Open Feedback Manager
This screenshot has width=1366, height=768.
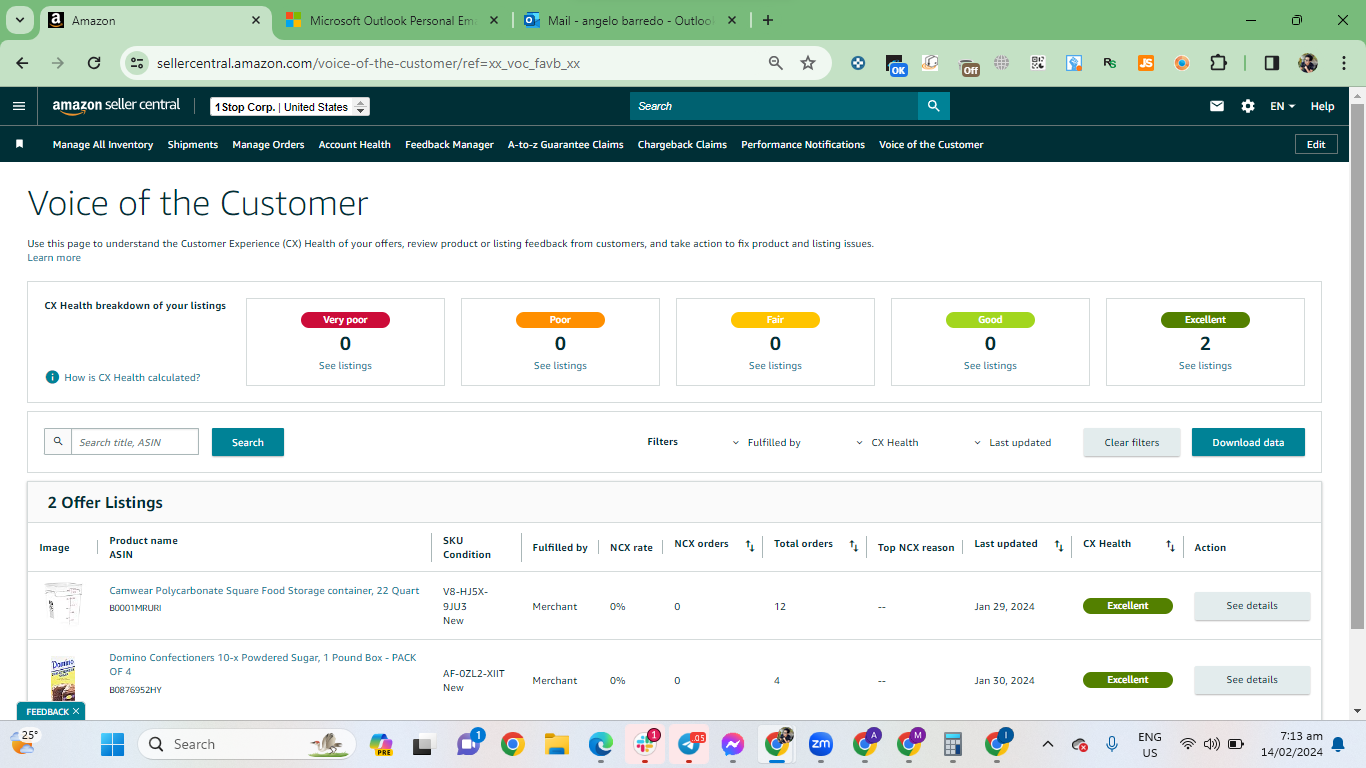[x=449, y=144]
